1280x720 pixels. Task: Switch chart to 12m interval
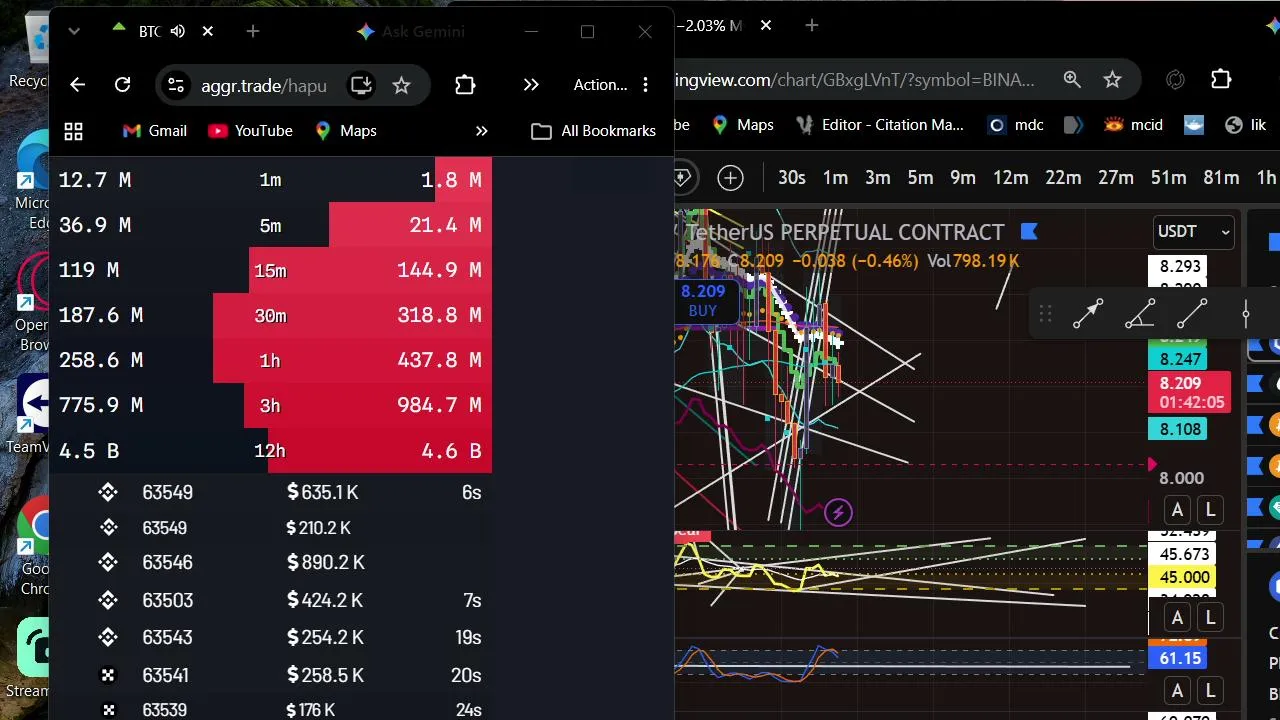click(1010, 178)
